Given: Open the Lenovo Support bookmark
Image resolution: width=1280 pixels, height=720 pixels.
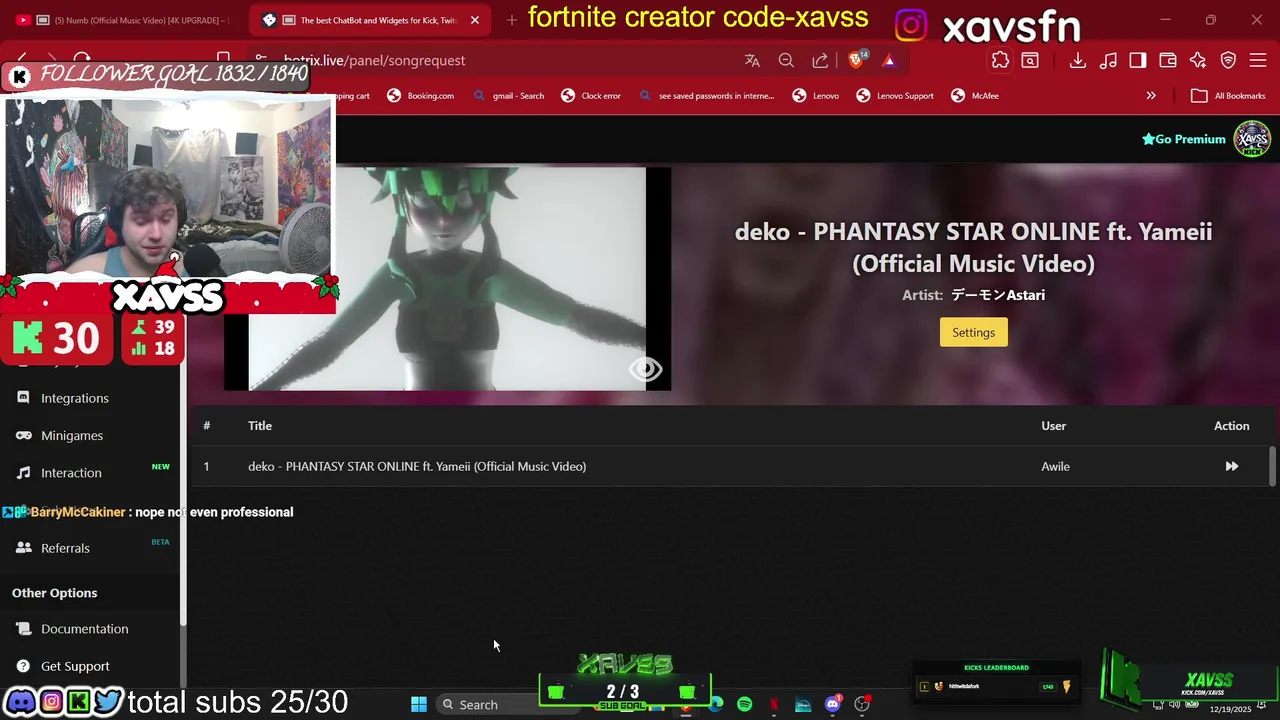Looking at the screenshot, I should (895, 96).
